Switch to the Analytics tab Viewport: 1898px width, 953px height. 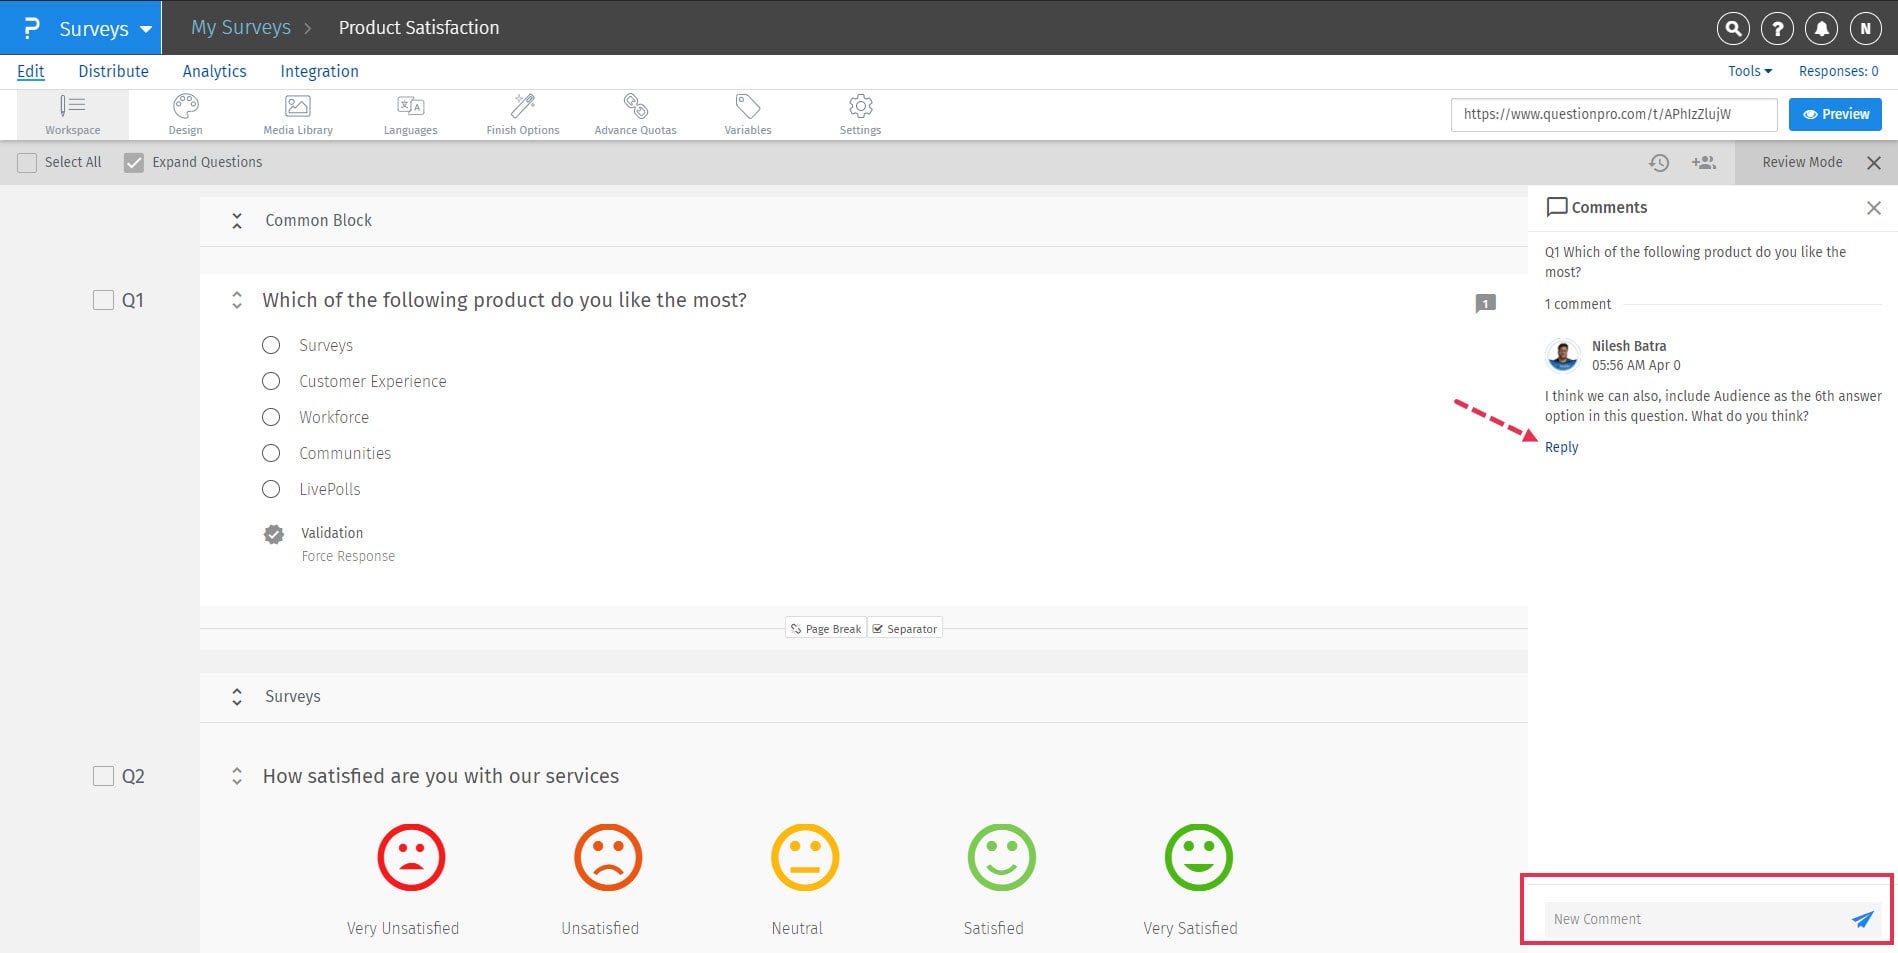(214, 71)
